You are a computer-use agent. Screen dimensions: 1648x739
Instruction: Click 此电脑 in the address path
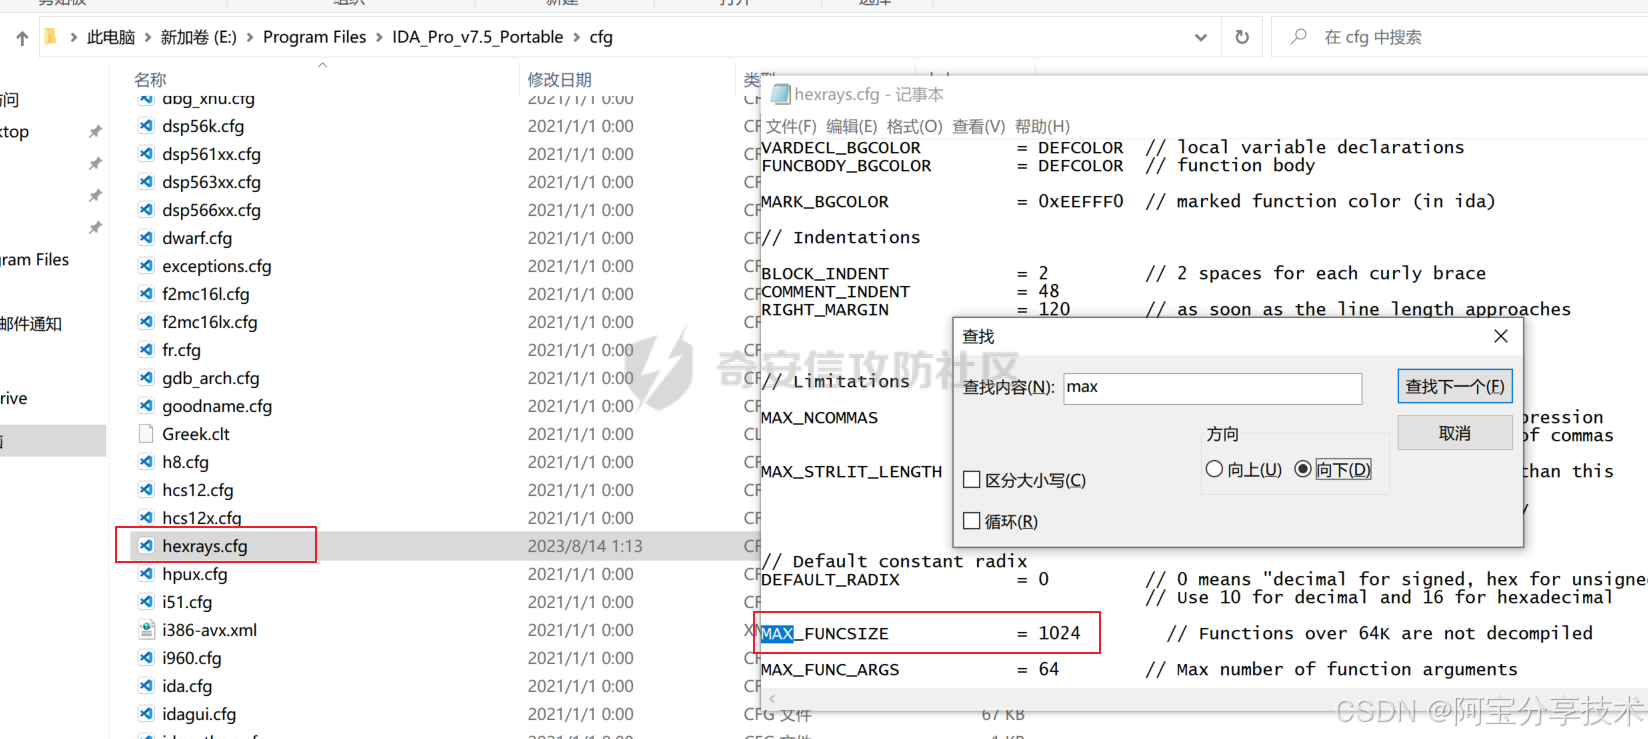[111, 38]
